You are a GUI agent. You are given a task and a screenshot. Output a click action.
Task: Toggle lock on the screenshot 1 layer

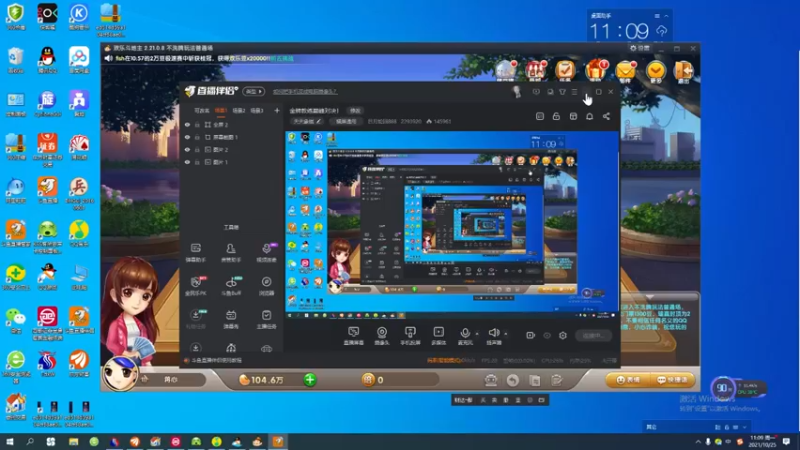197,137
